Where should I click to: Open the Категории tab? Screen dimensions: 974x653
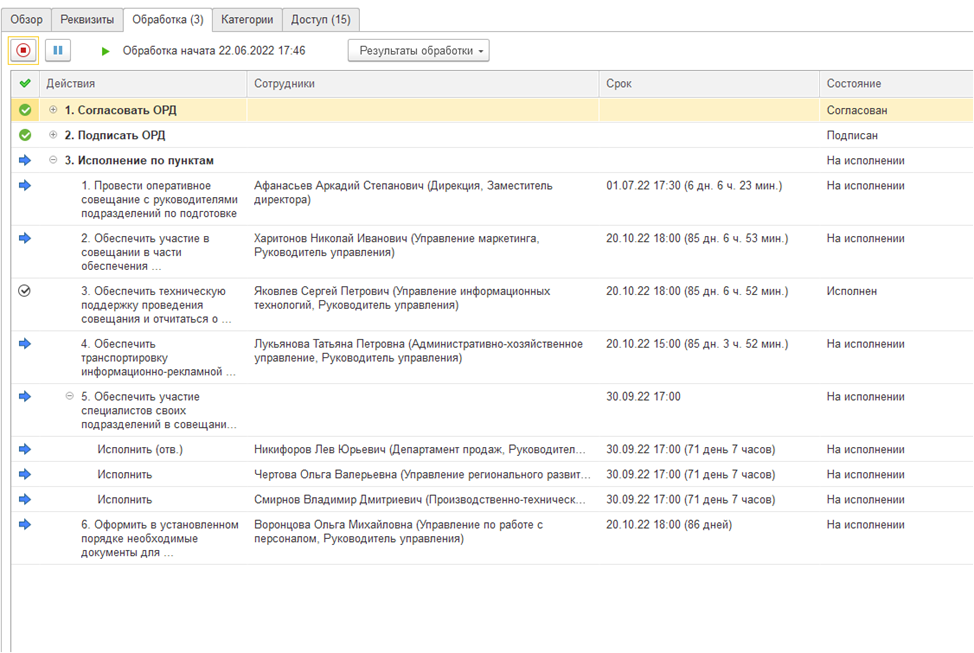(247, 19)
